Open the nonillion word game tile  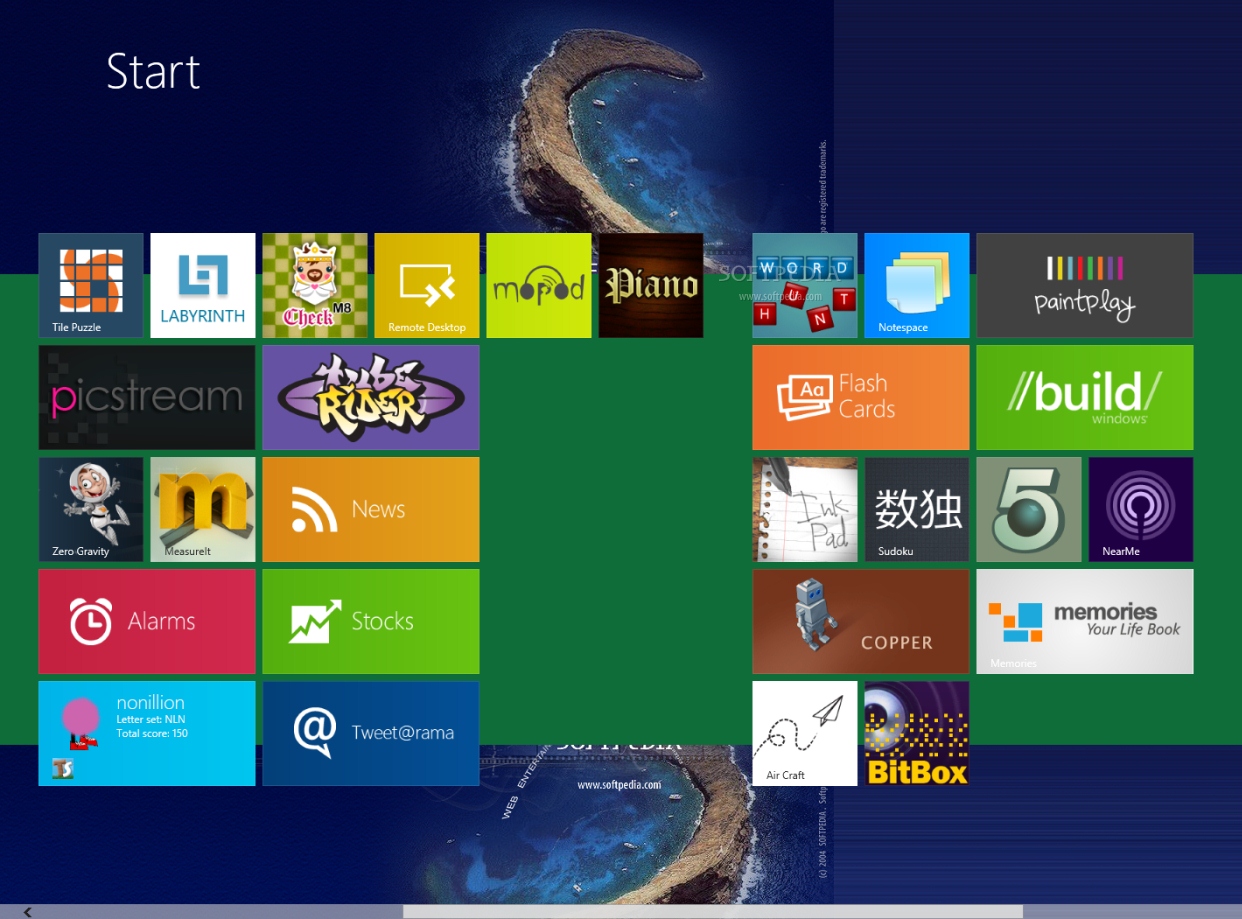coord(147,733)
